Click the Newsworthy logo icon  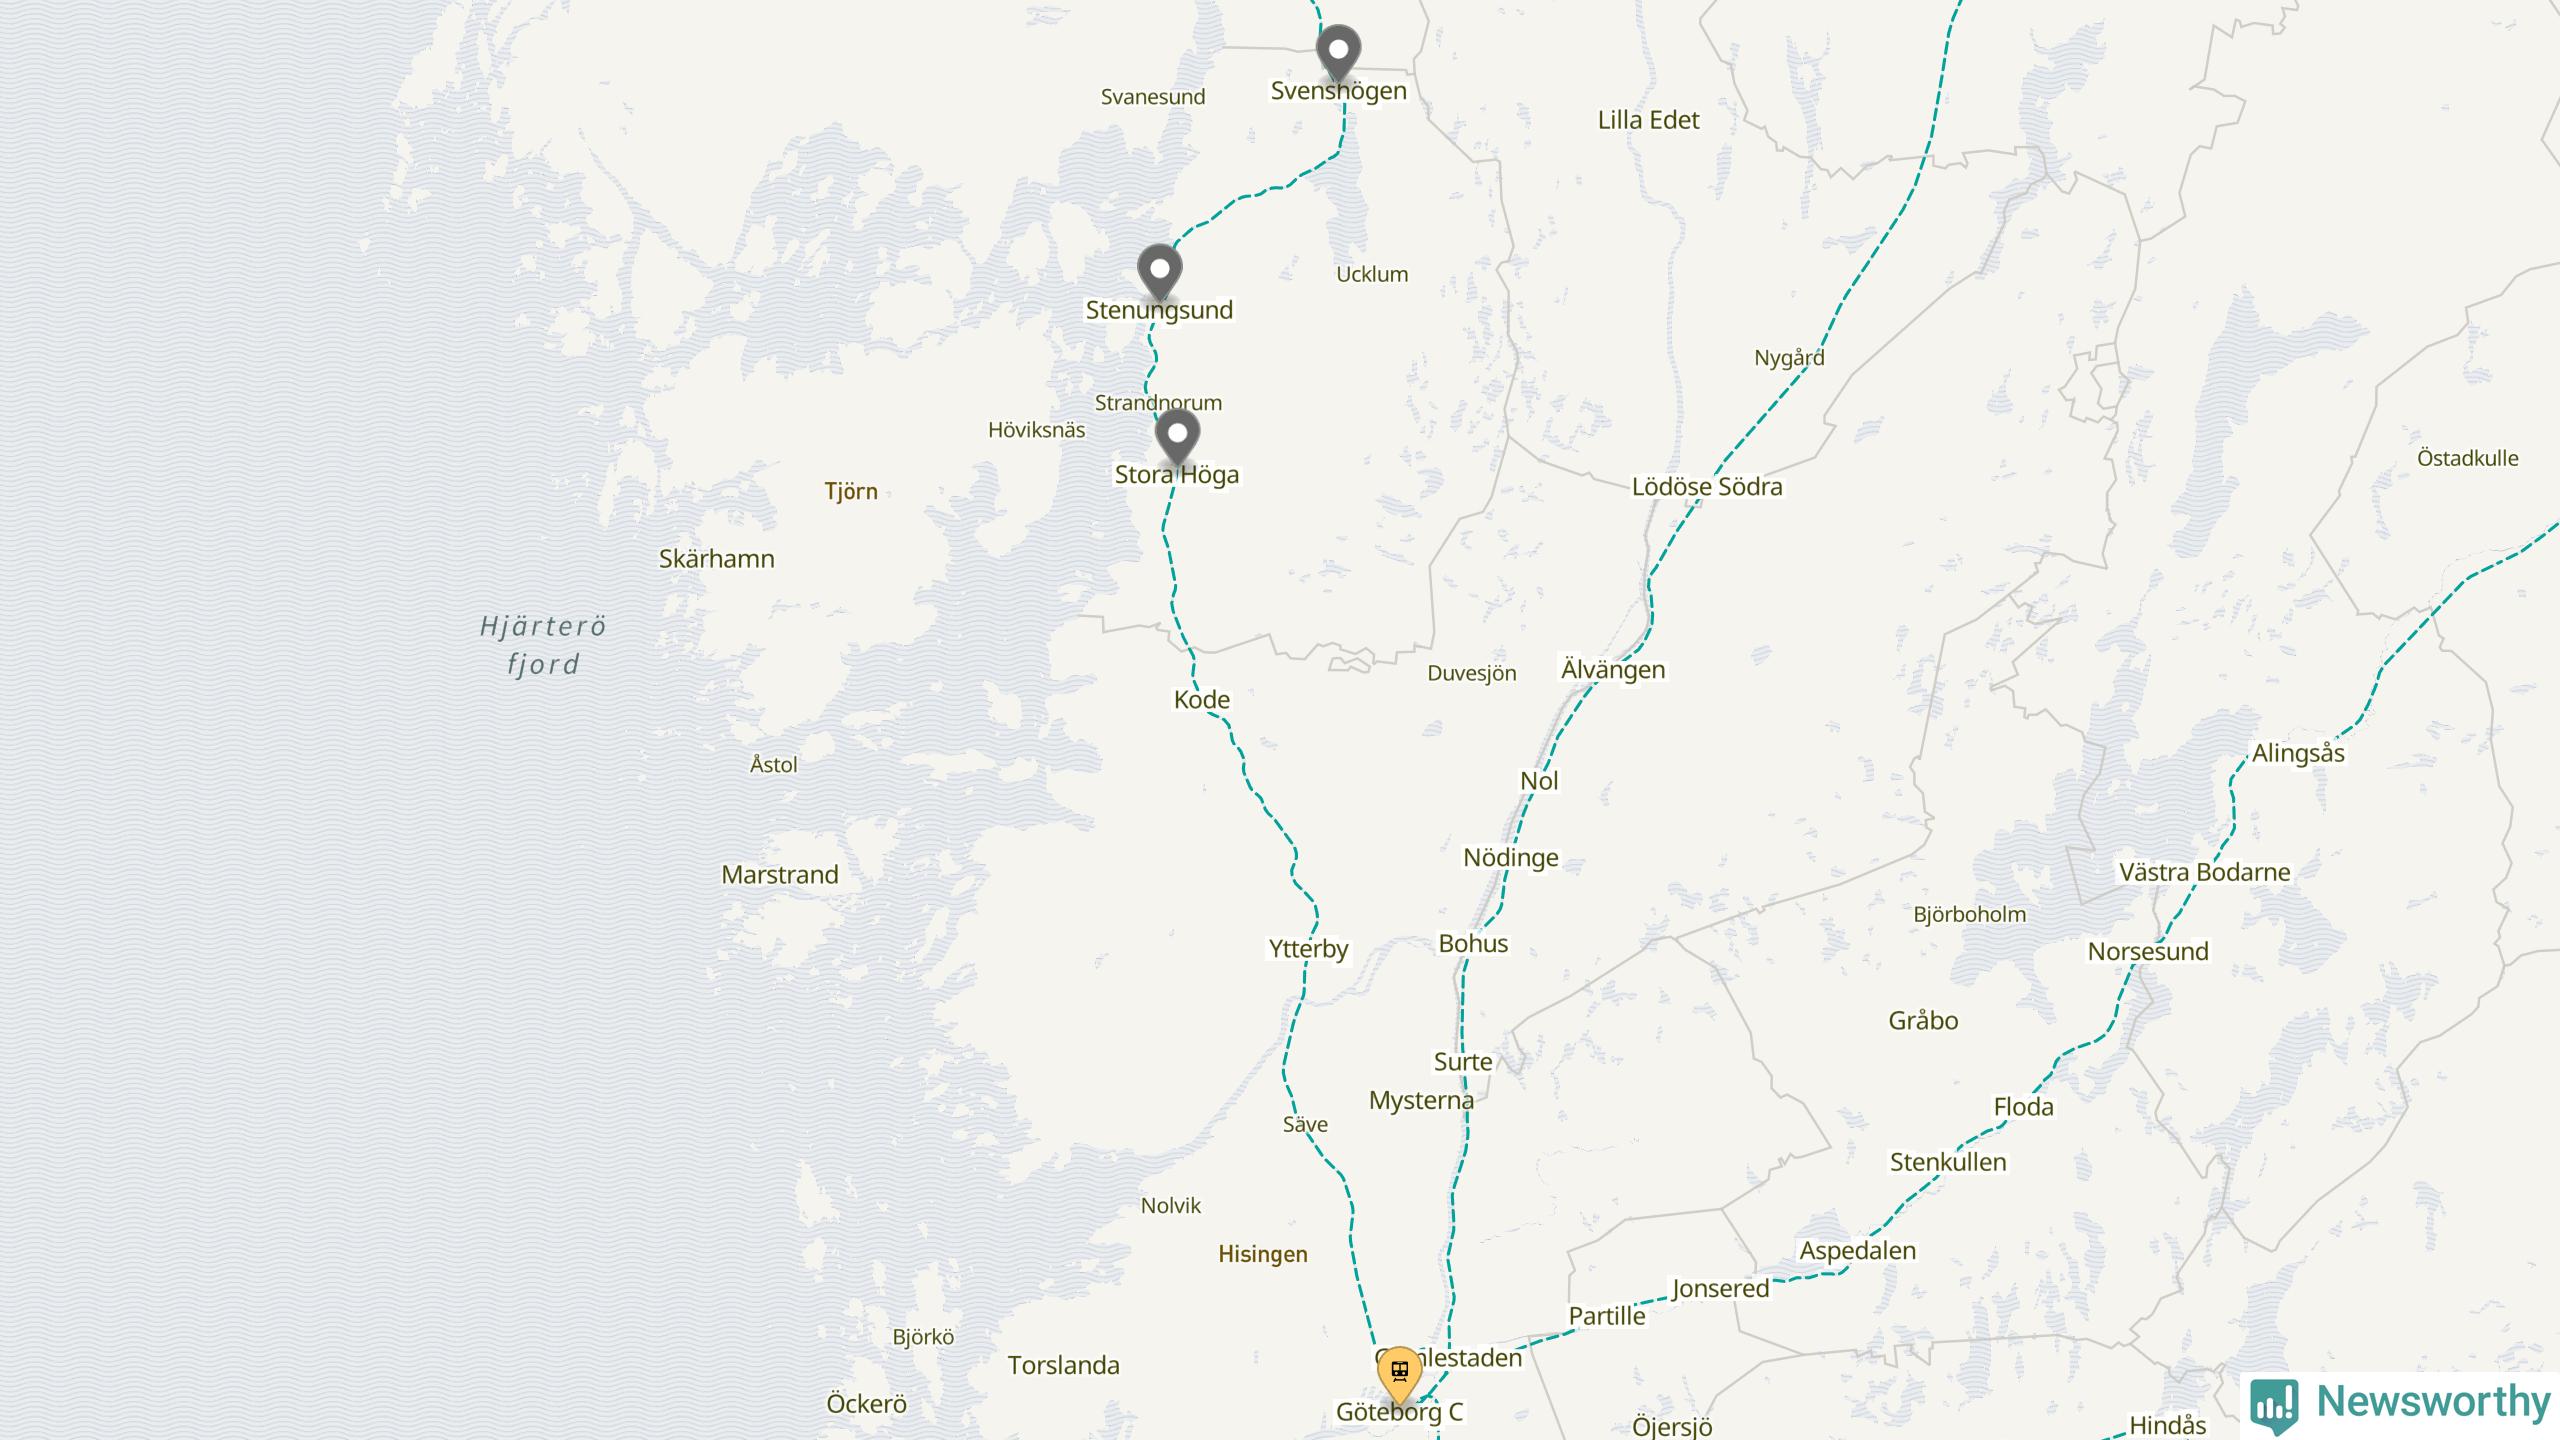pyautogui.click(x=2274, y=1405)
